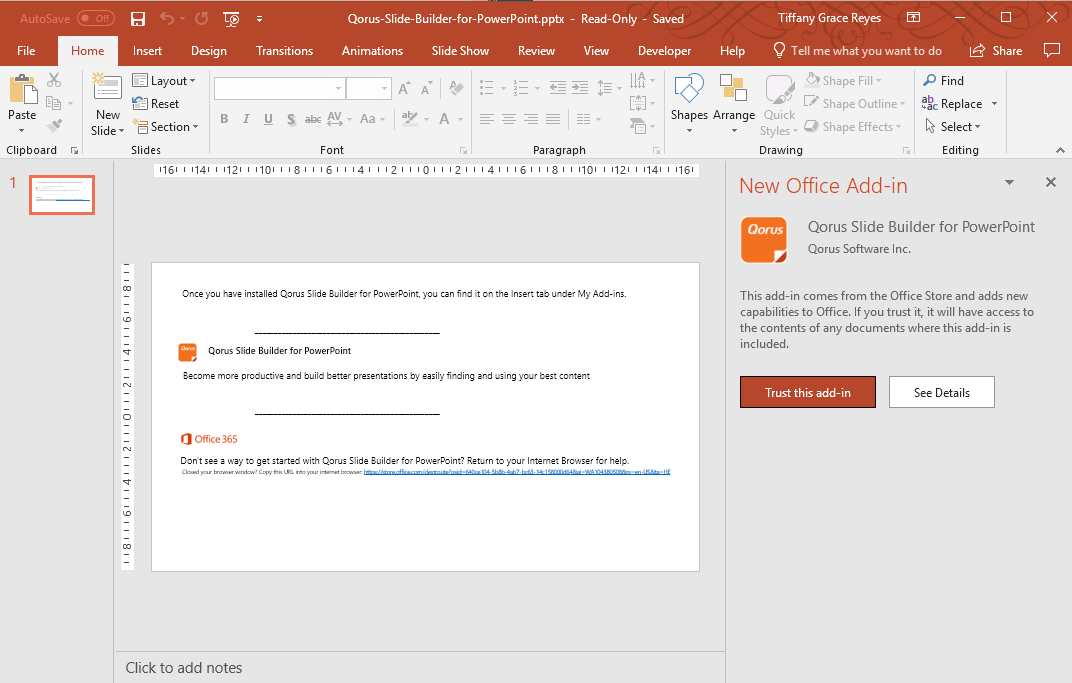This screenshot has width=1072, height=683.
Task: Switch to the Animations tab
Action: pos(372,51)
